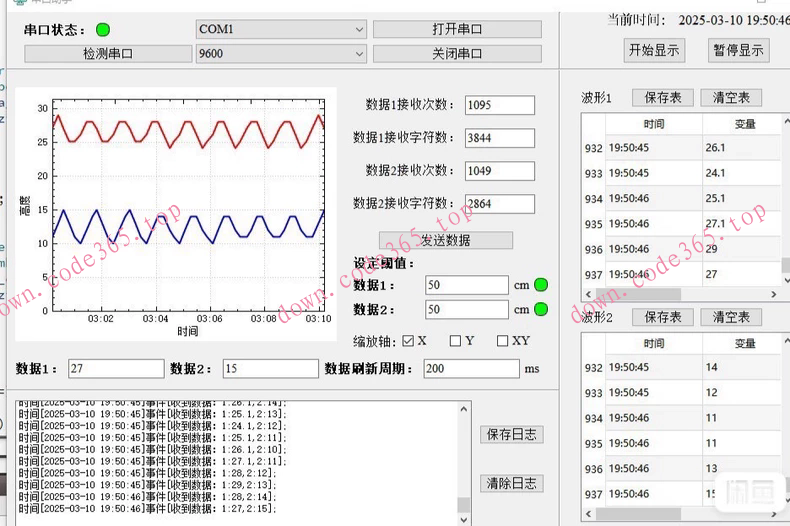Viewport: 790px width, 526px height.
Task: Click the 波形1 horizontal scrollbar thumb
Action: click(638, 294)
